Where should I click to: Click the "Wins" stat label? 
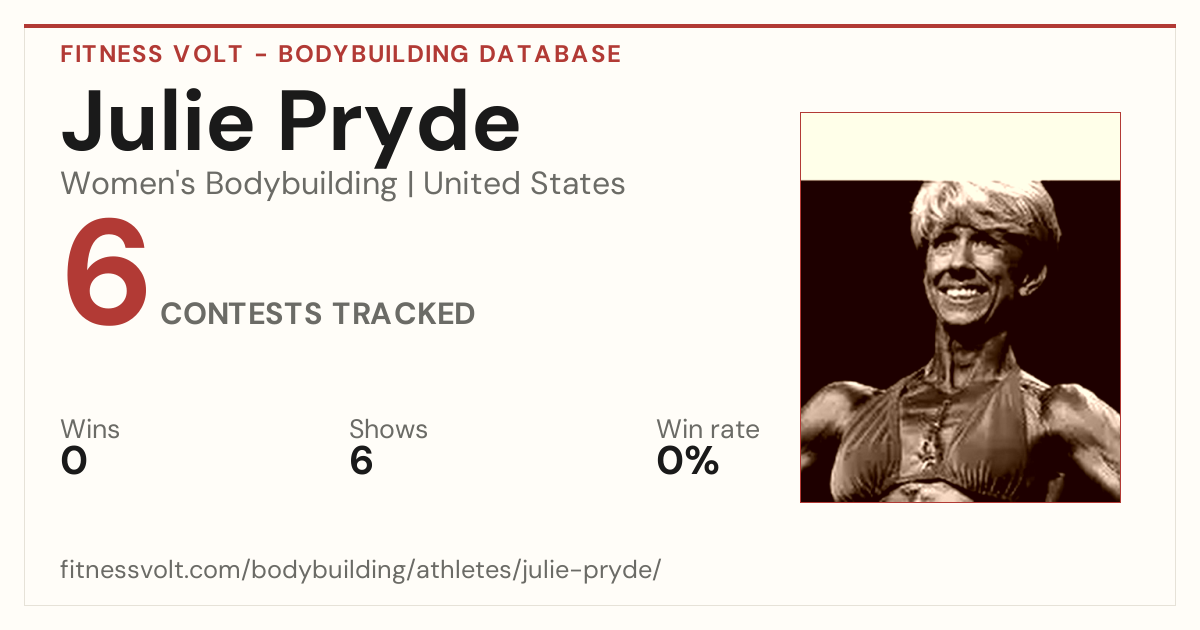pos(90,429)
